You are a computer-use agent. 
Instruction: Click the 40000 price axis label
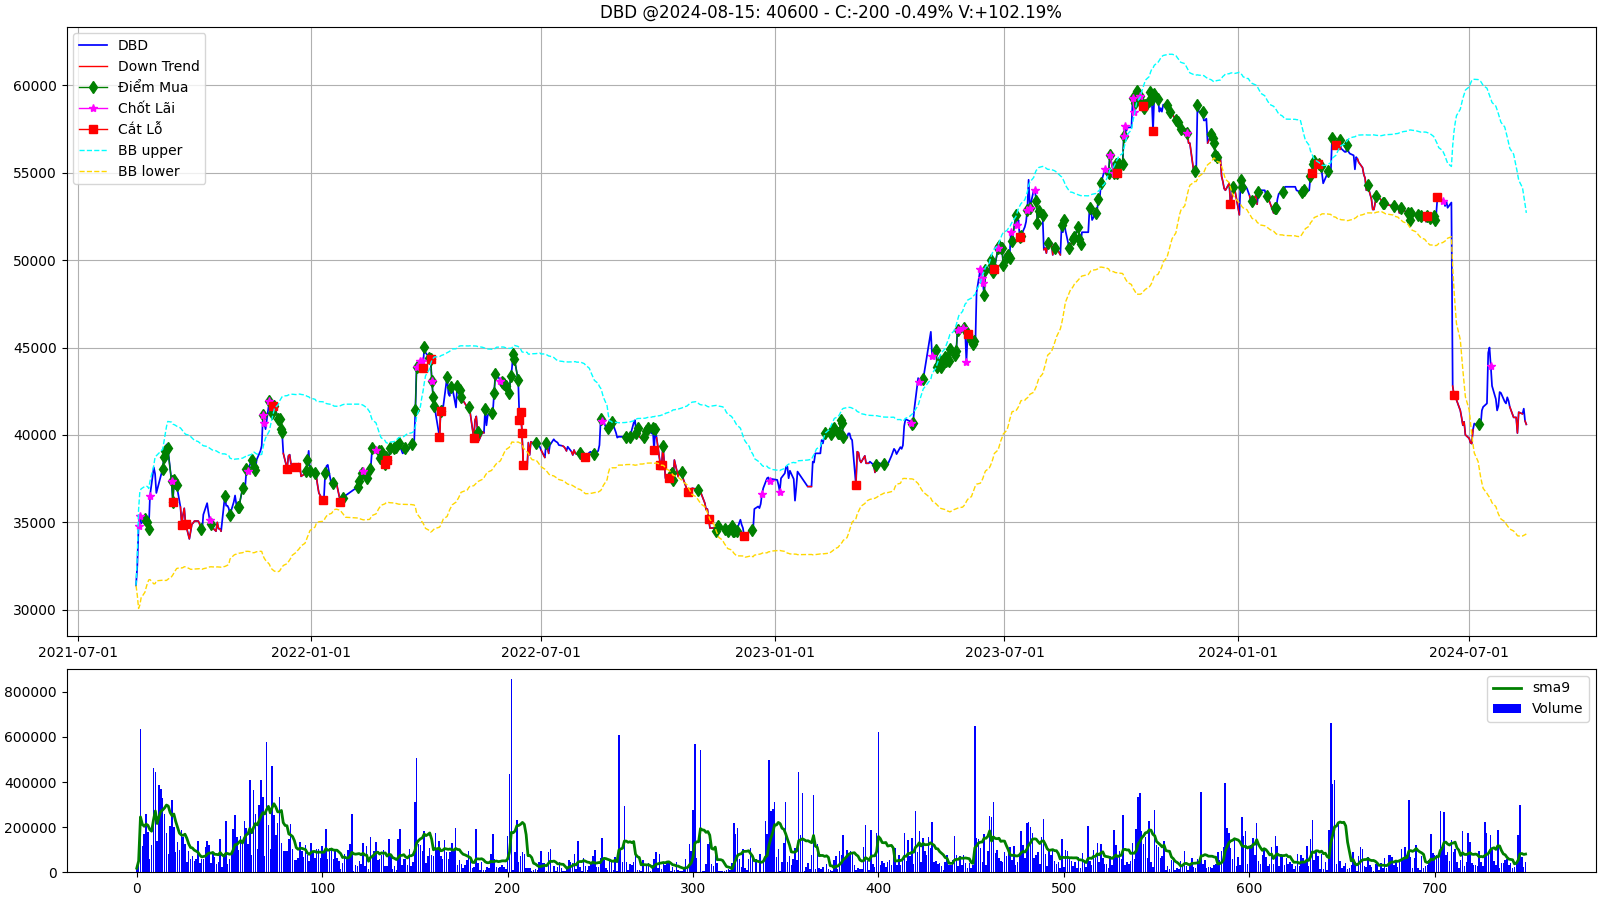(x=35, y=436)
